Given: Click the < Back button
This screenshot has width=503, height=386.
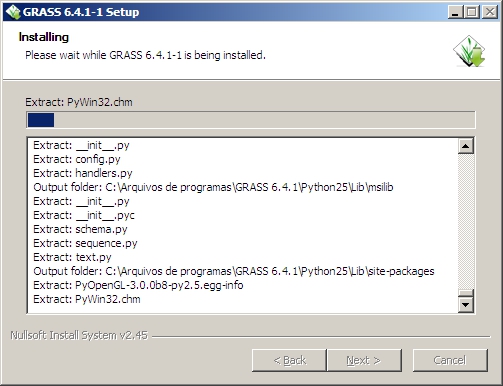Looking at the screenshot, I should click(289, 360).
